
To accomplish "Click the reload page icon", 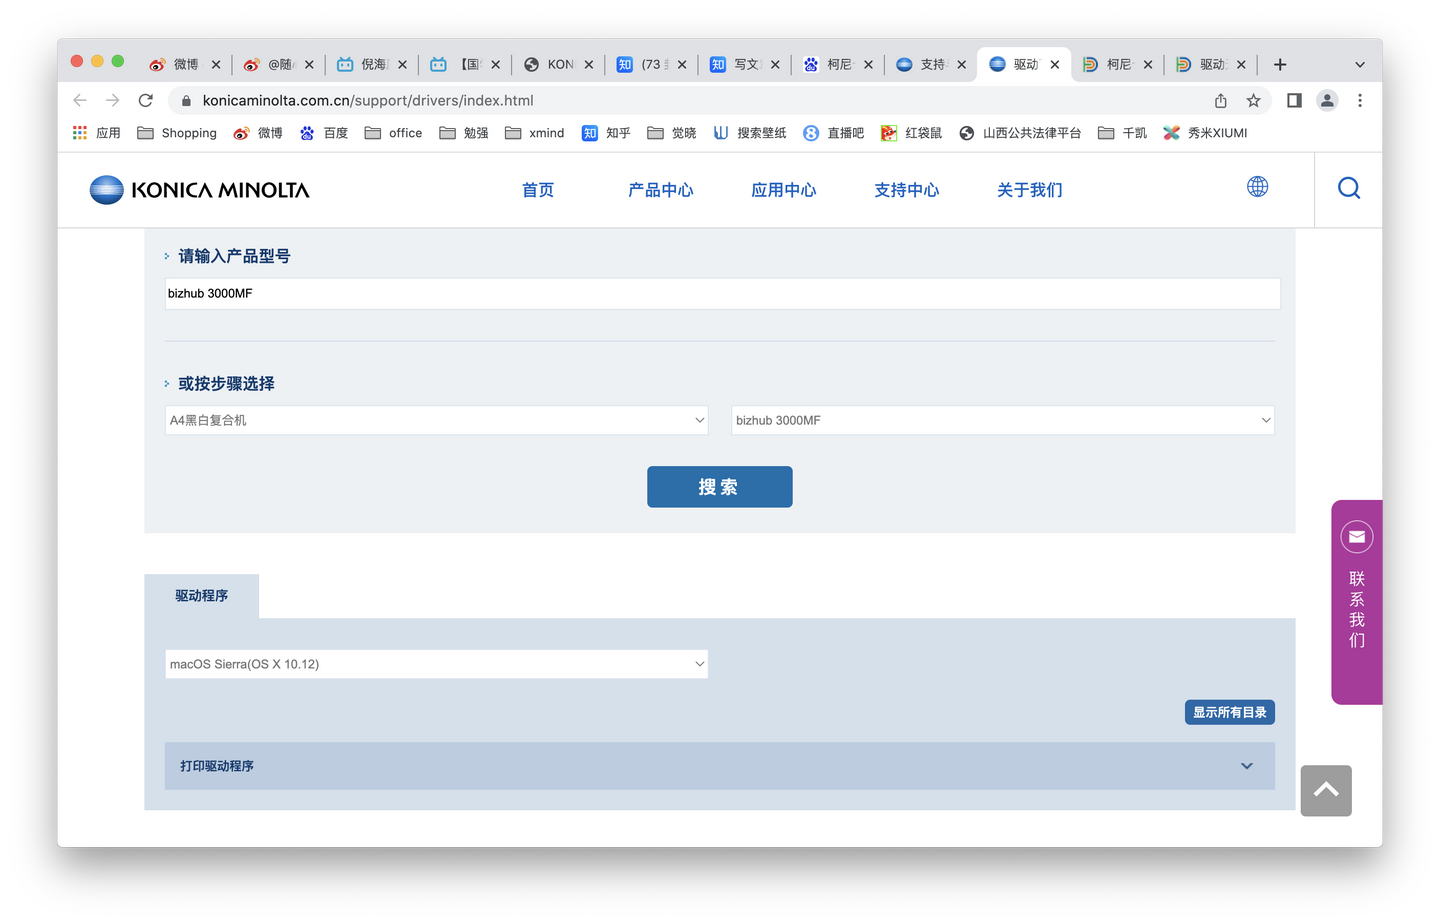I will (x=145, y=100).
